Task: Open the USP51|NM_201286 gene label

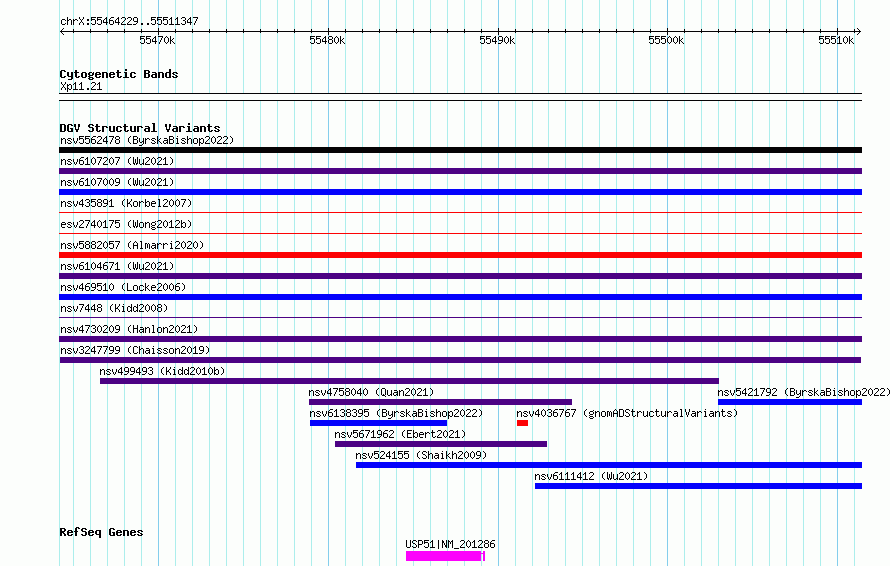Action: (450, 544)
